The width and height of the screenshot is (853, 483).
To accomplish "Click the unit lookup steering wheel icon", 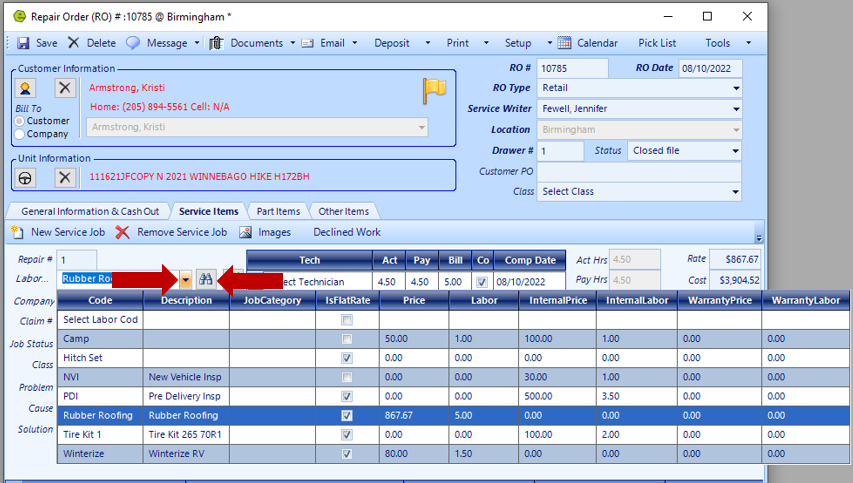I will 27,177.
